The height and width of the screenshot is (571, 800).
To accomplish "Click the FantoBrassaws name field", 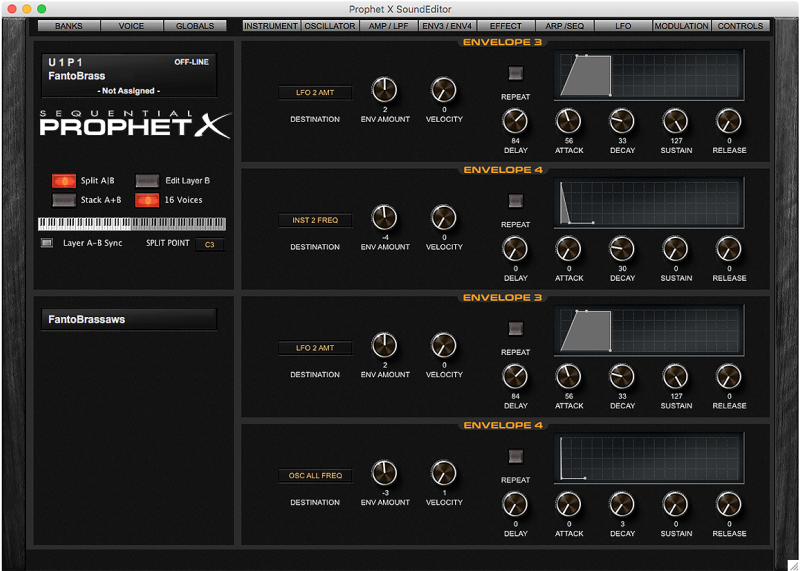I will tap(127, 320).
